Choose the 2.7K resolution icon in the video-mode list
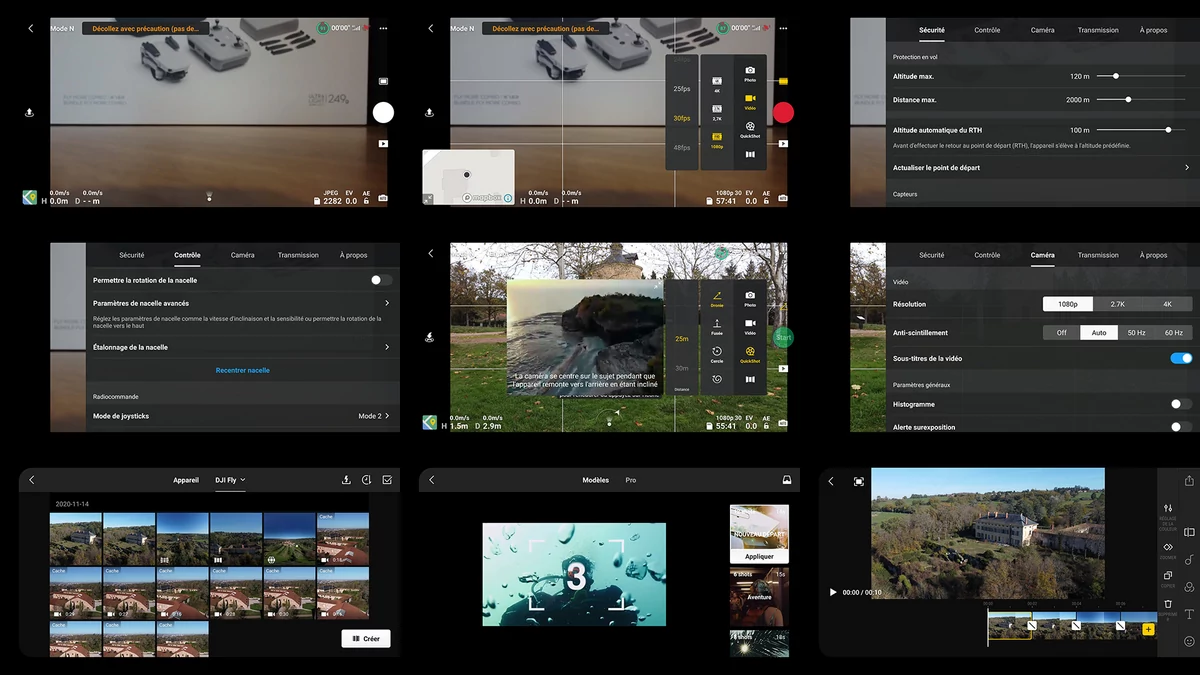The image size is (1200, 675). pos(717,111)
